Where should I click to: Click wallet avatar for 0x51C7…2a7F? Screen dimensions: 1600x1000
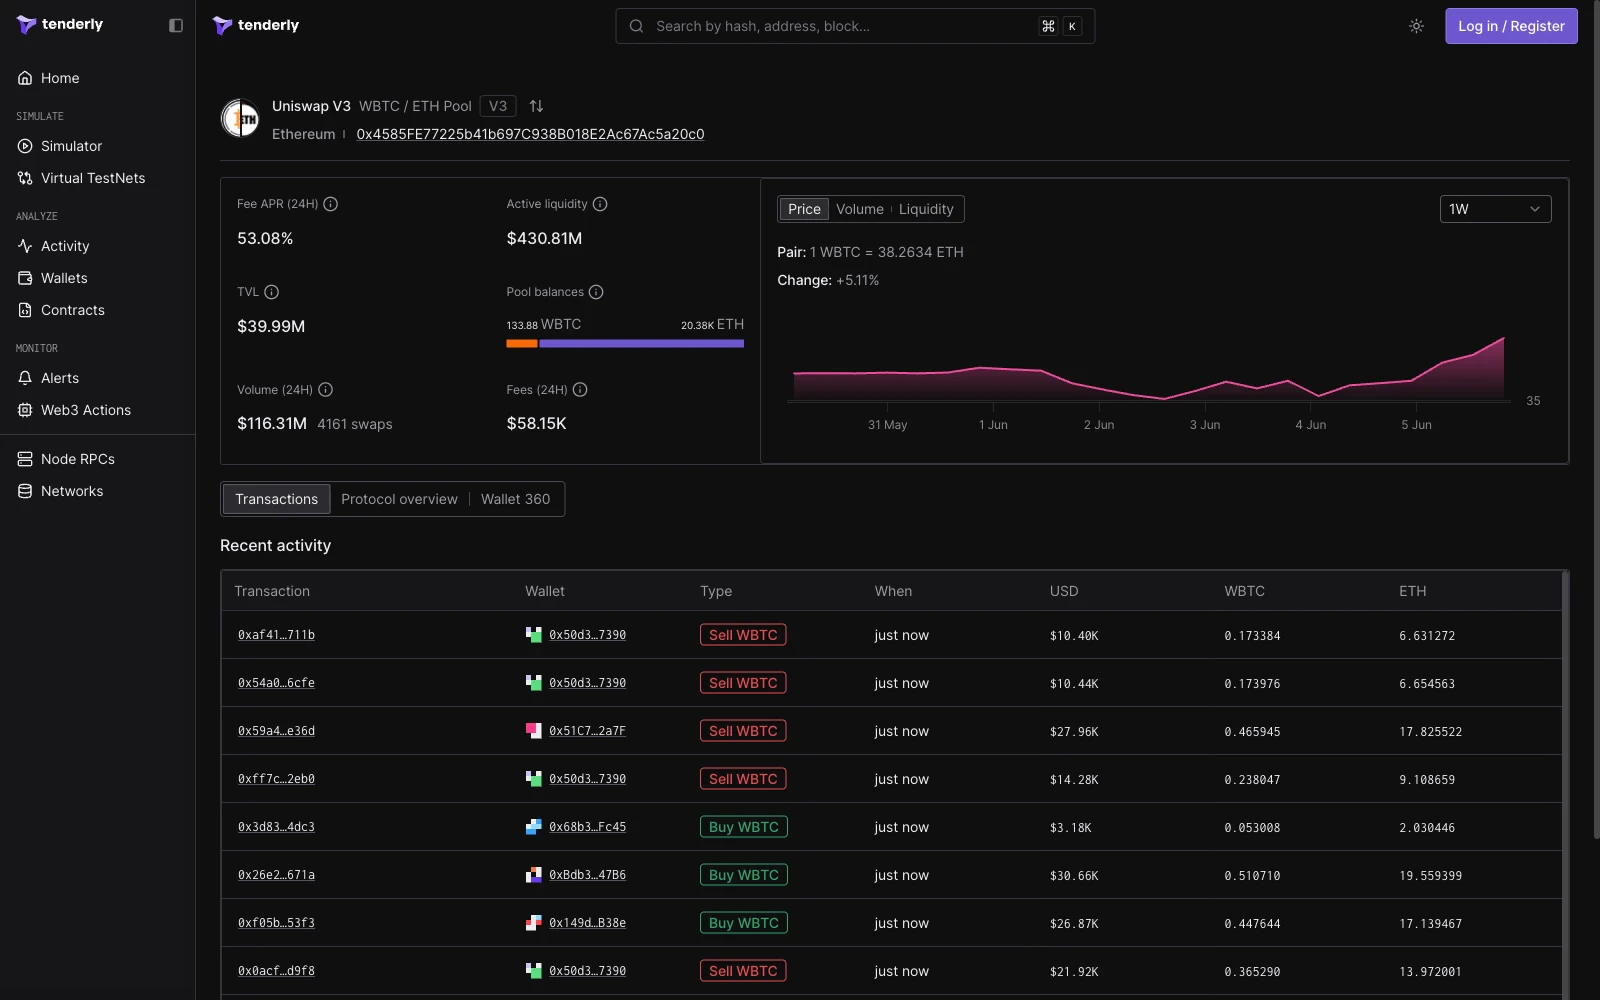(534, 731)
